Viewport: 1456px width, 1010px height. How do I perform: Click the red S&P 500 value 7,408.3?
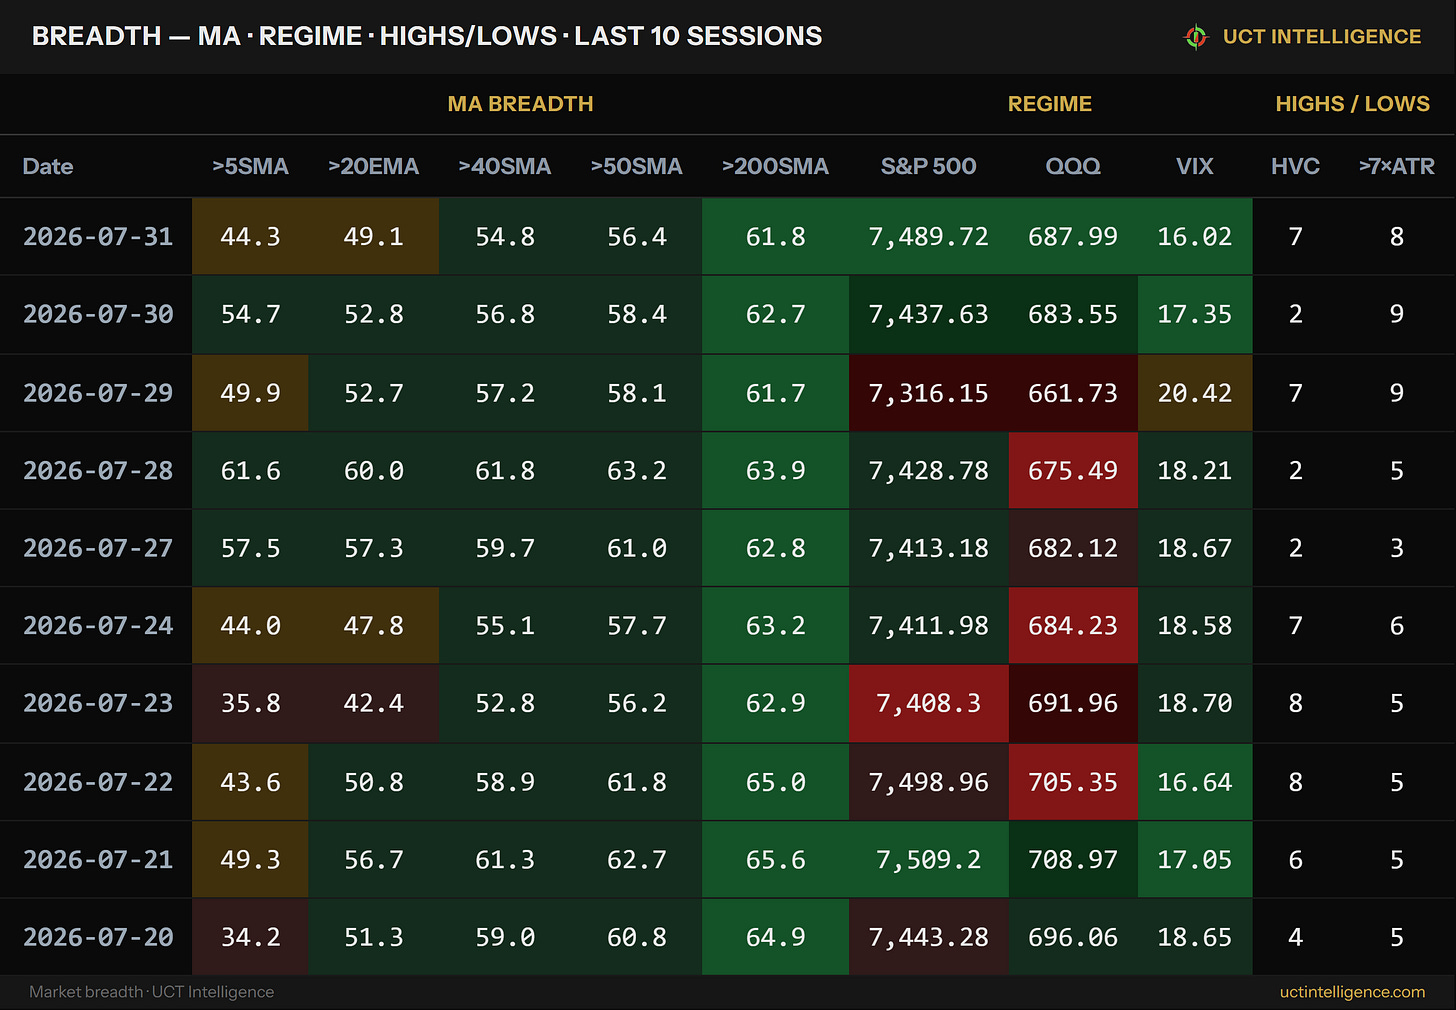(929, 703)
